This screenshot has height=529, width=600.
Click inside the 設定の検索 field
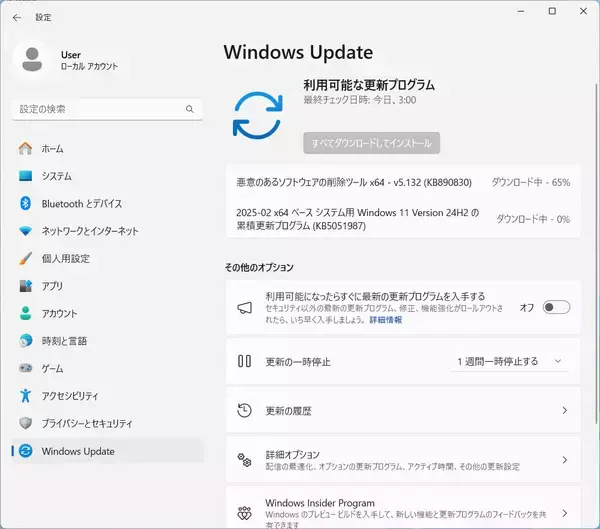click(x=107, y=109)
